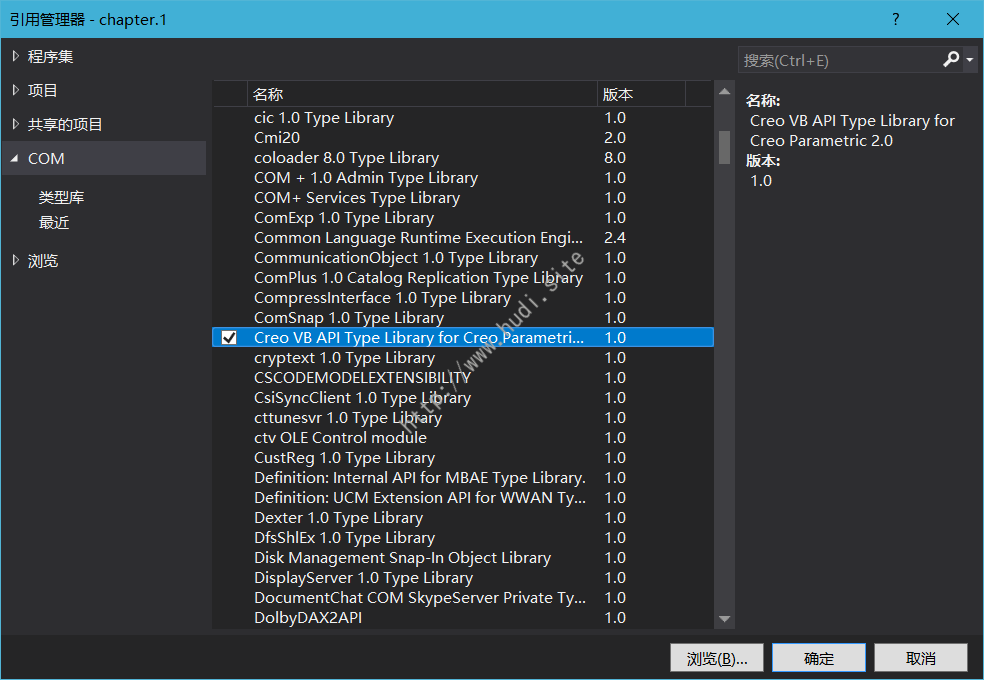The image size is (984, 680).
Task: Select ComSnap 1.0 Type Library row
Action: [463, 317]
